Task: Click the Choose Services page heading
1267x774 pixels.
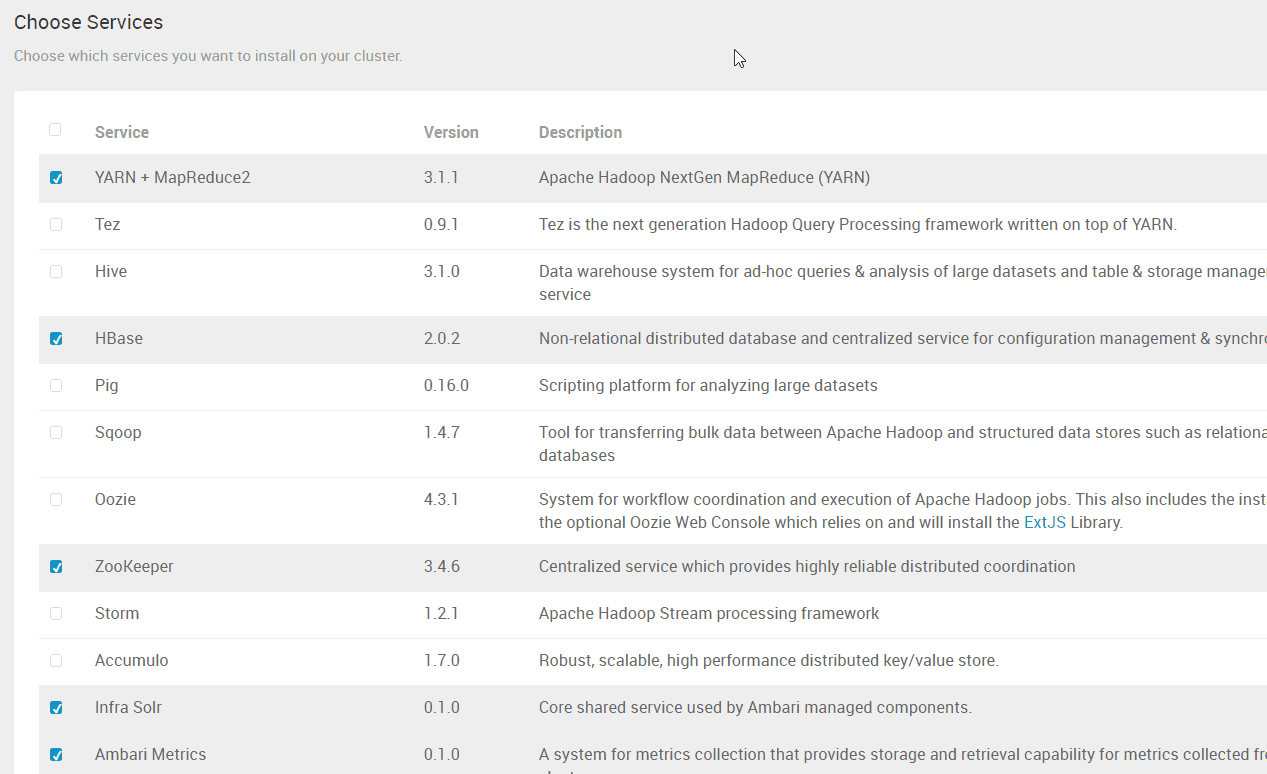Action: 88,22
